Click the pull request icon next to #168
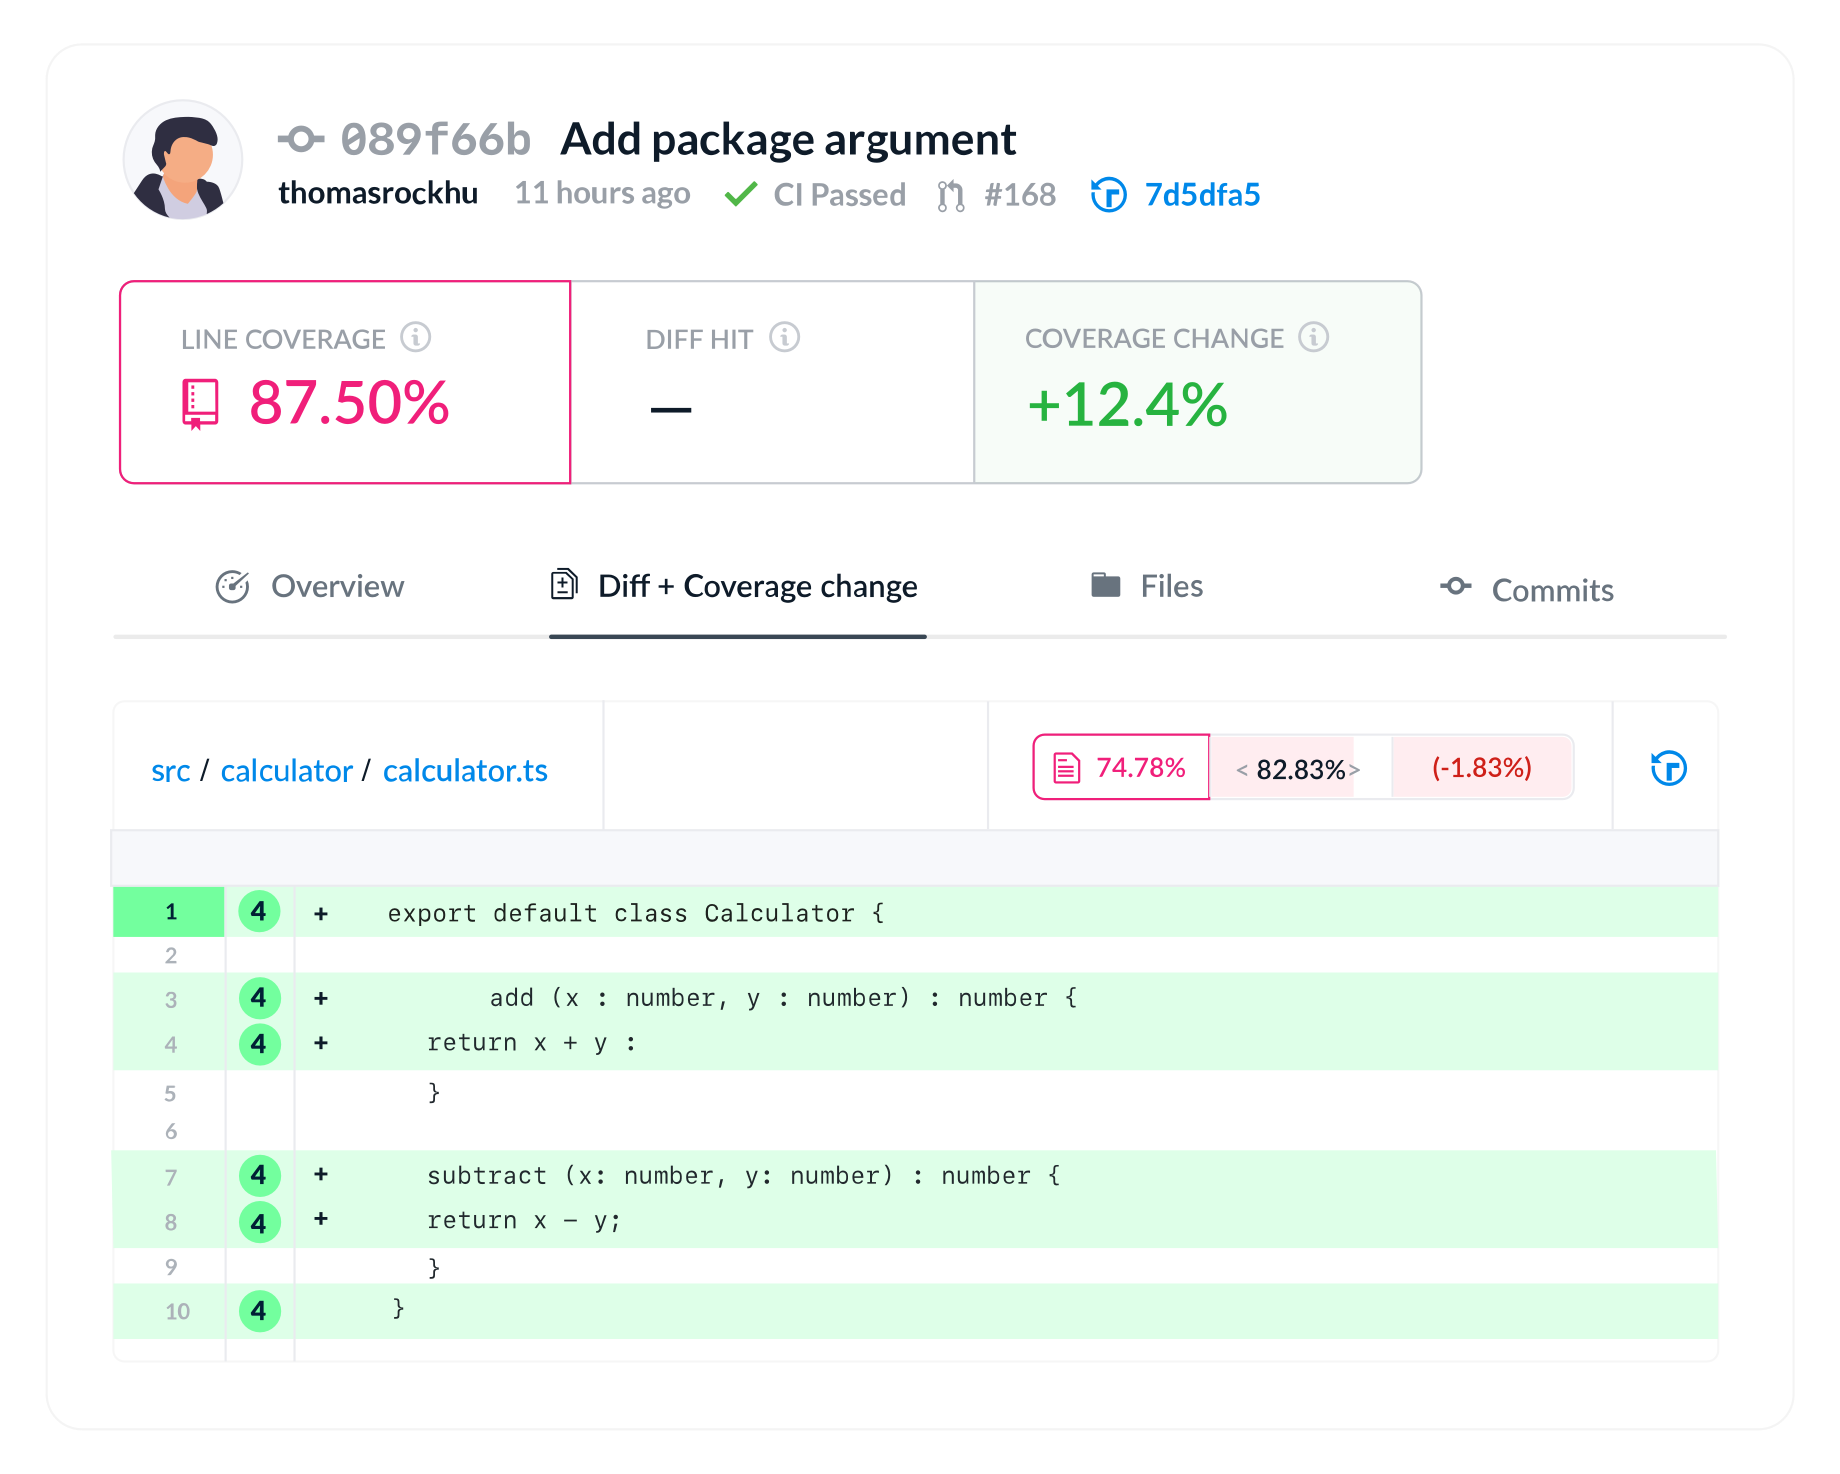Viewport: 1840px width, 1474px height. [950, 195]
